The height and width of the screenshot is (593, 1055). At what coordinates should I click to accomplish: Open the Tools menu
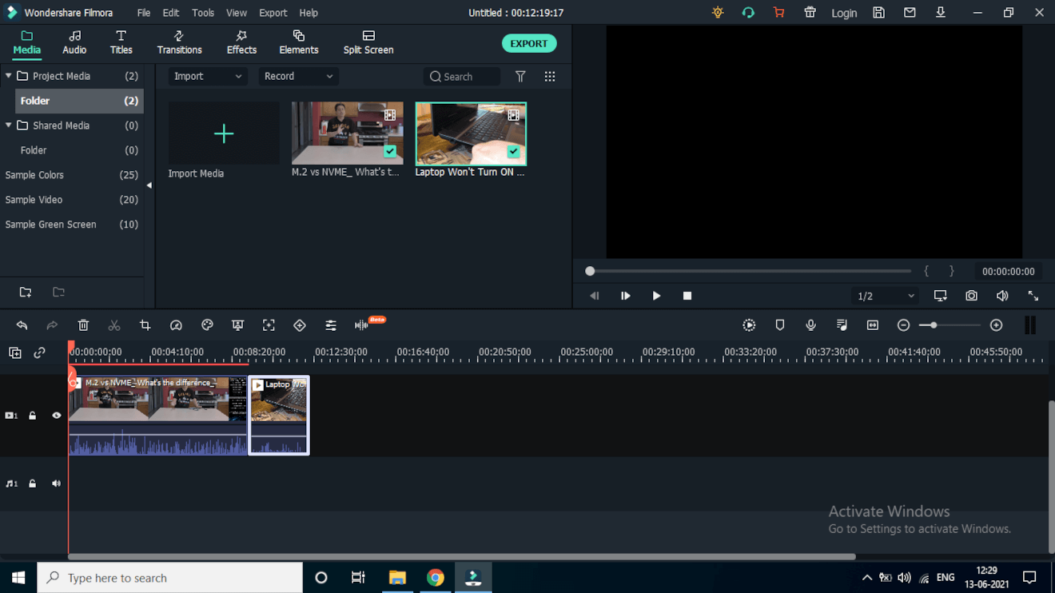click(203, 13)
